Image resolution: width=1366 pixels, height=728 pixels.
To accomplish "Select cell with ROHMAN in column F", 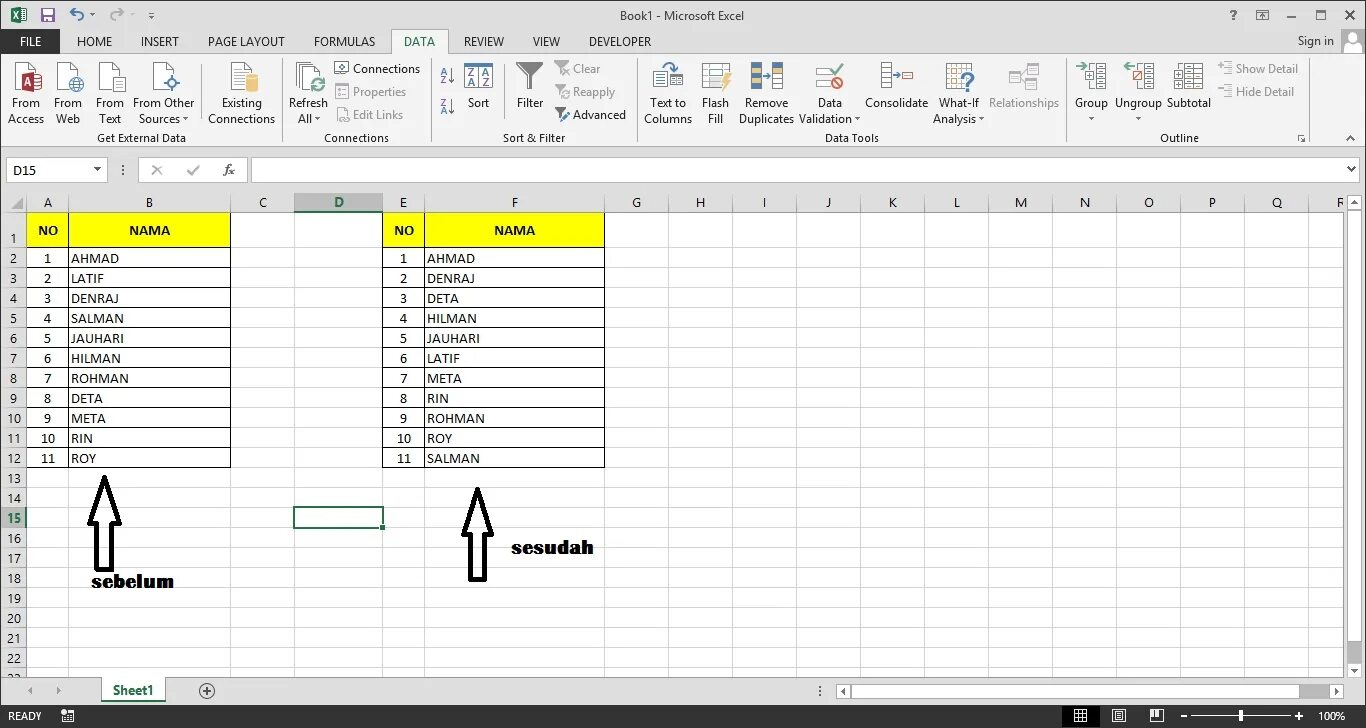I will pyautogui.click(x=514, y=418).
